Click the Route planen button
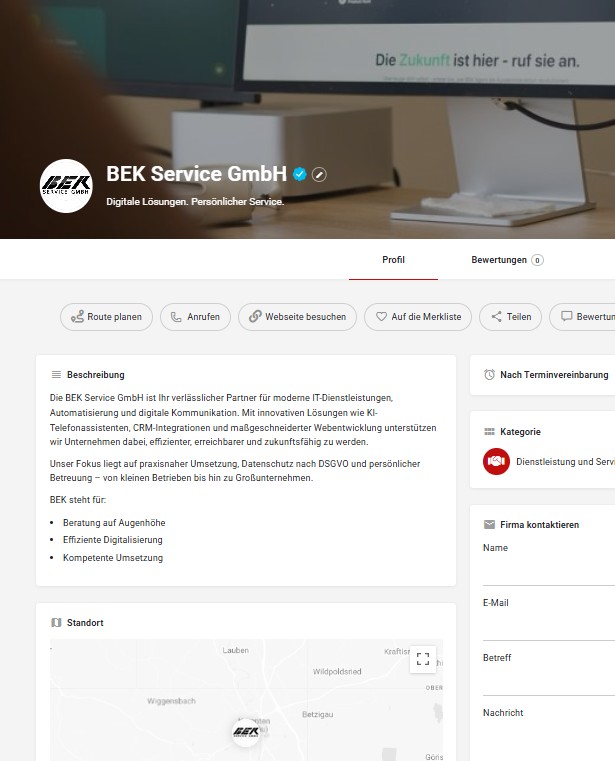Viewport: 615px width, 761px height. 106,317
